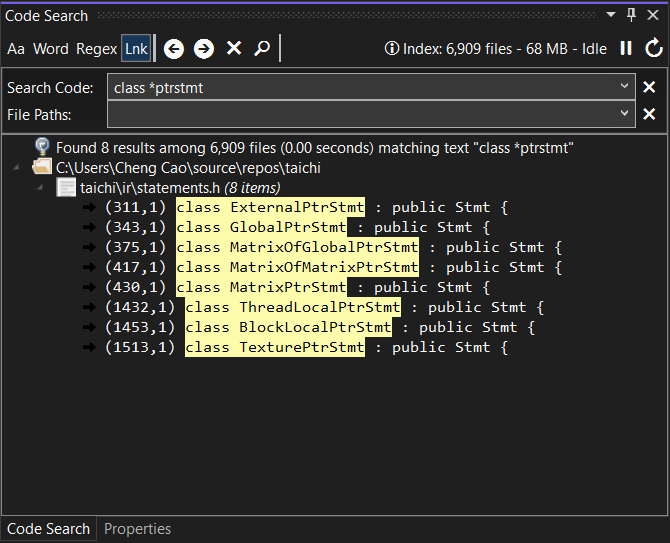This screenshot has width=670, height=543.
Task: Open result class ExternalPtrStmt at line 311
Action: [x=306, y=208]
